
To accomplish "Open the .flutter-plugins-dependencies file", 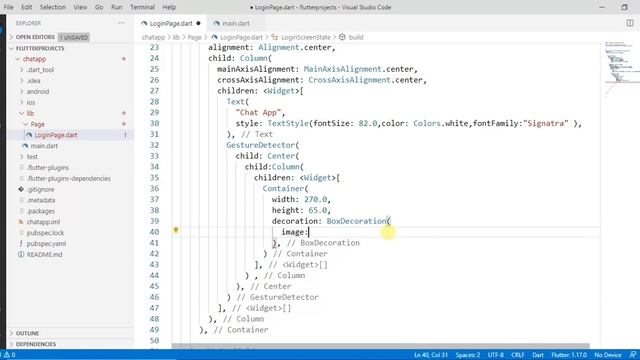I will pos(70,178).
